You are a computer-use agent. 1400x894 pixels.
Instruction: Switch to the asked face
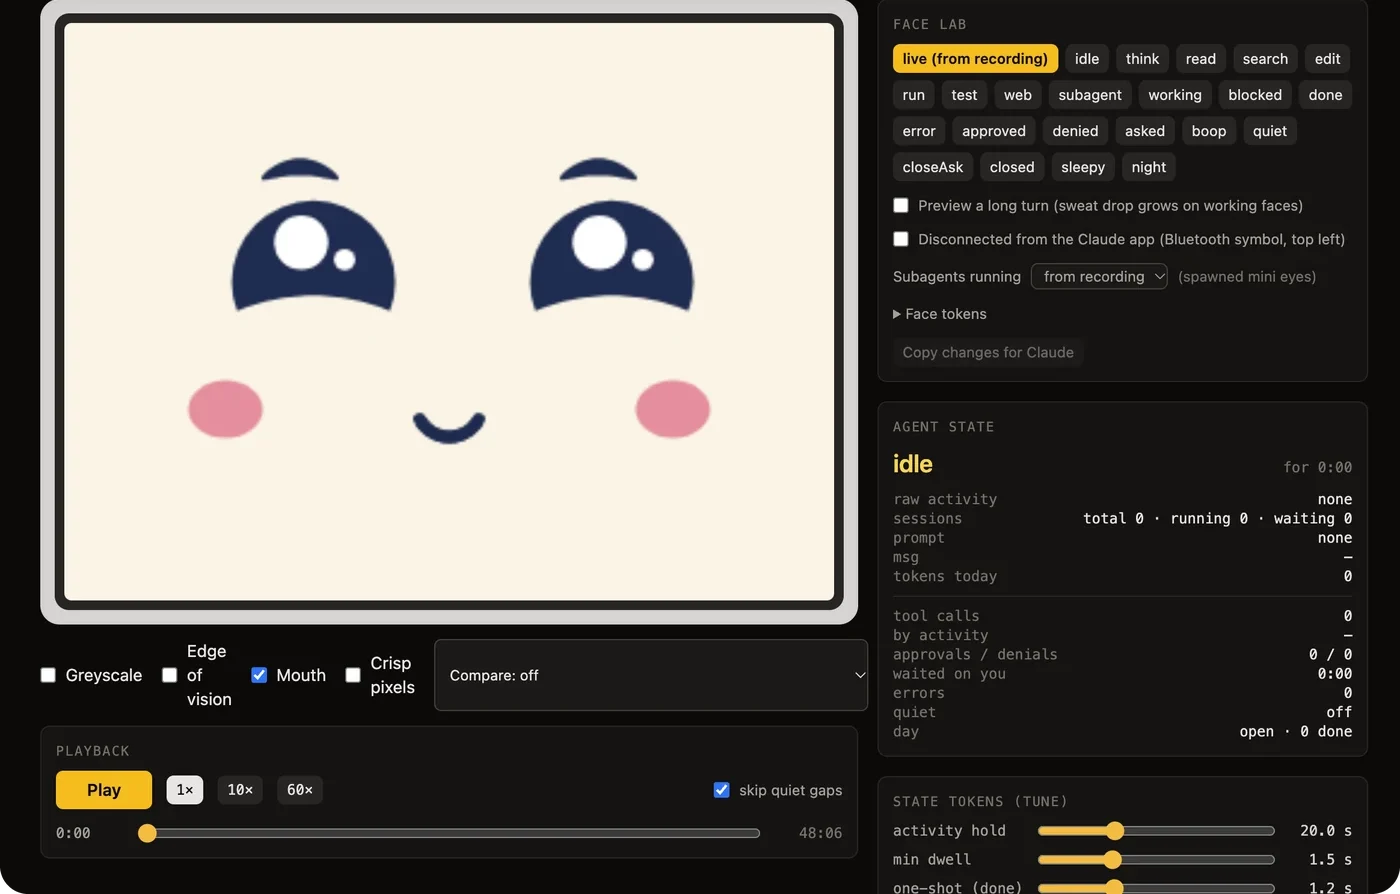(x=1145, y=131)
